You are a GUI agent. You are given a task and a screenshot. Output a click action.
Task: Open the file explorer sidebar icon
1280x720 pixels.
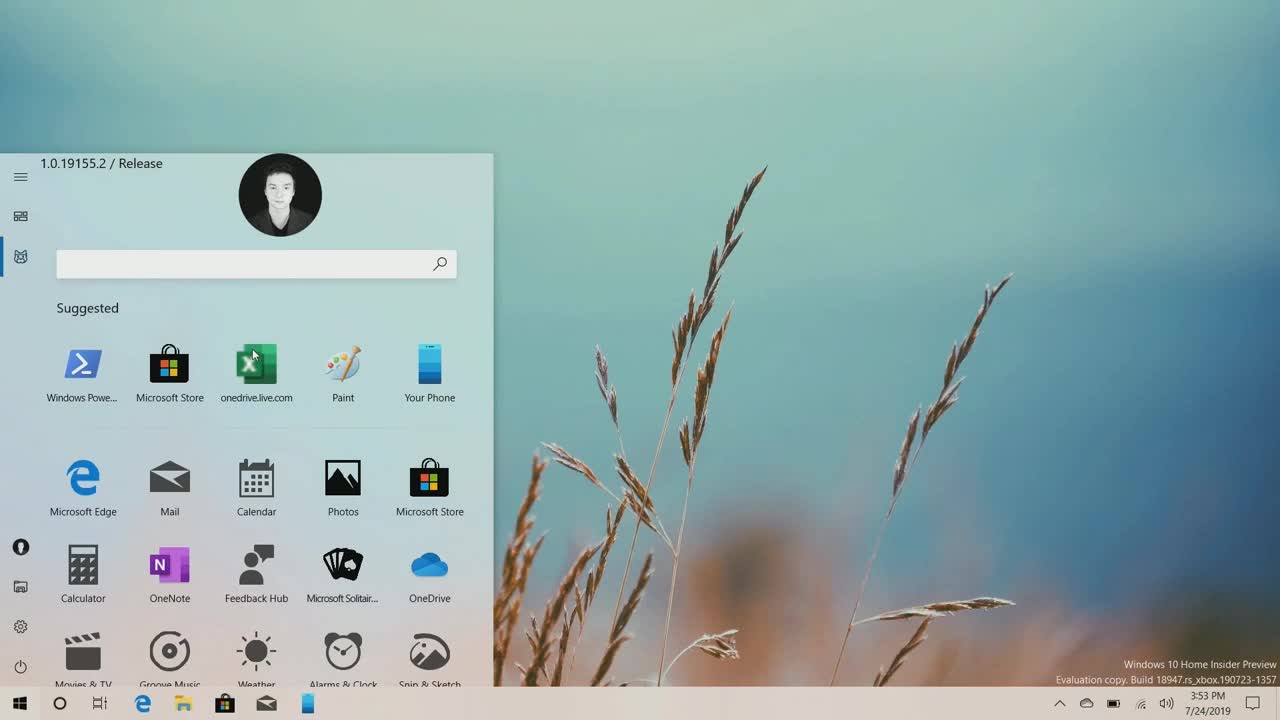tap(20, 587)
